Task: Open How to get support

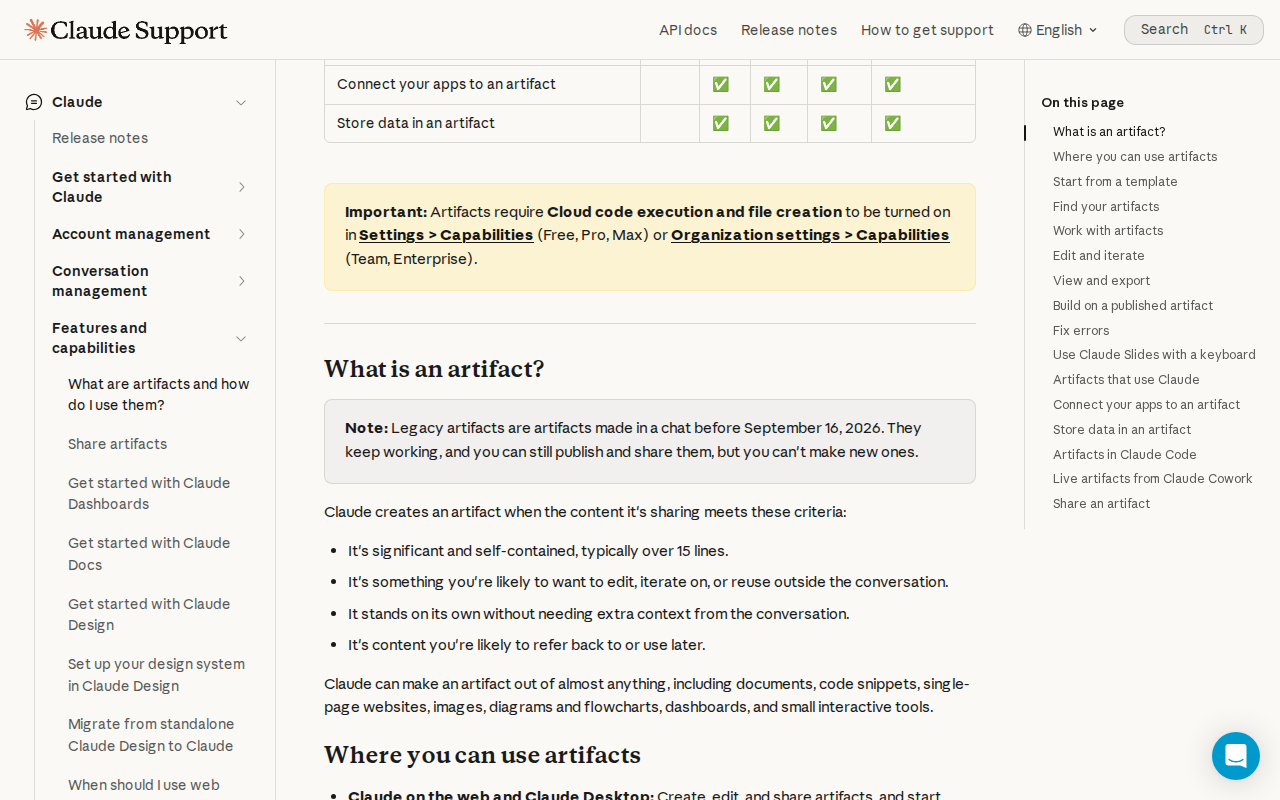Action: (x=927, y=30)
